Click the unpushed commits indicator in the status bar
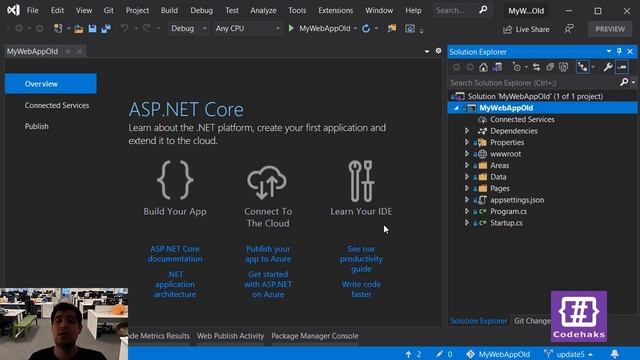The width and height of the screenshot is (640, 360). click(413, 354)
